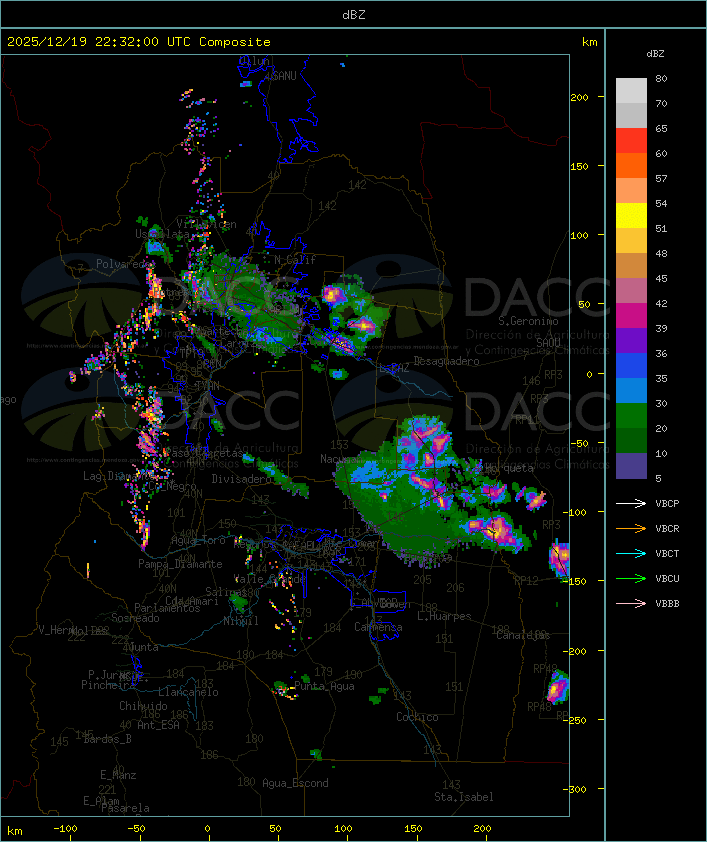Click the 150 km mark on bottom axis

[413, 829]
